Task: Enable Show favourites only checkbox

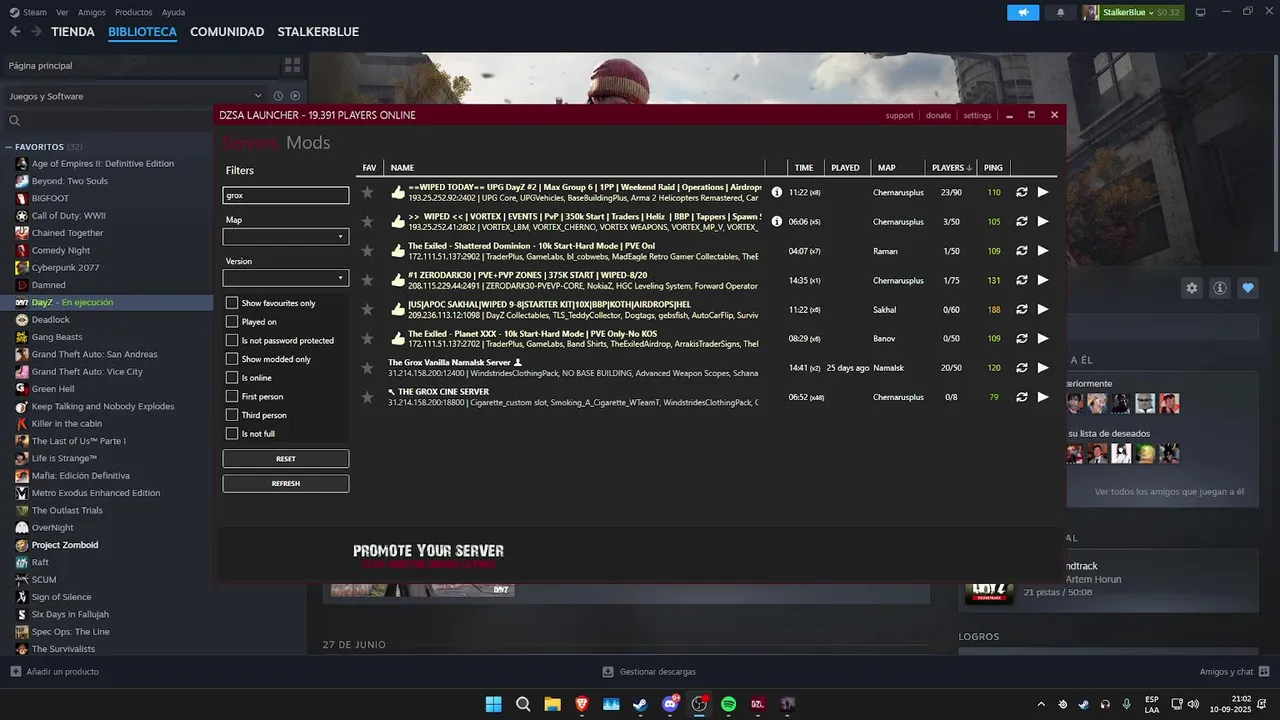Action: click(x=232, y=303)
